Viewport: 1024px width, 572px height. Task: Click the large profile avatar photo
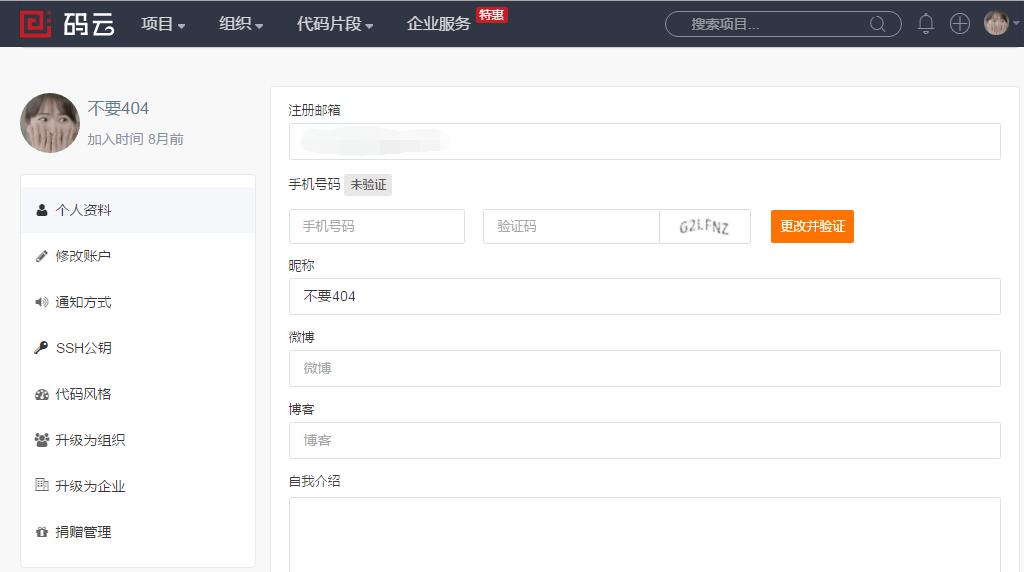(50, 123)
